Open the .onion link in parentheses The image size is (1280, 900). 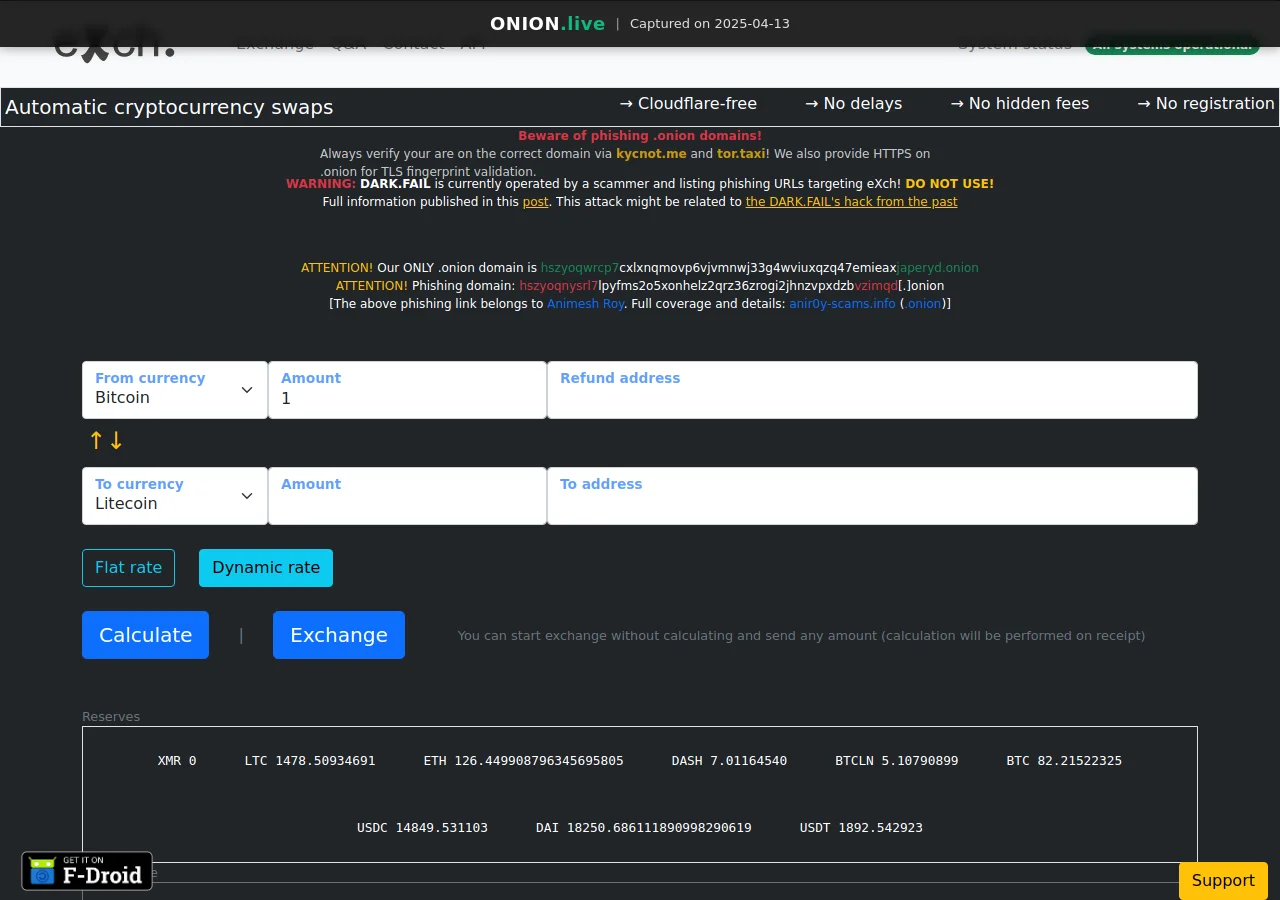924,304
